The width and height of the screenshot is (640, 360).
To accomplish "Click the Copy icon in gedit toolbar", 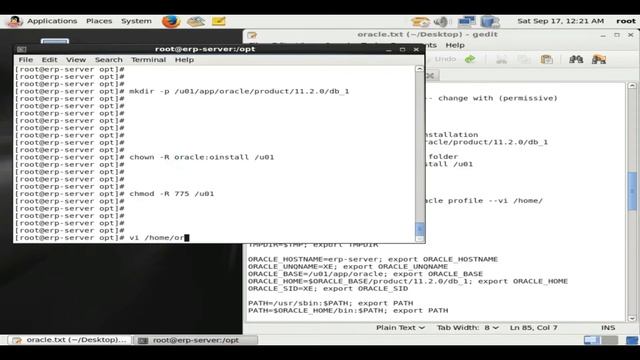I will [x=524, y=60].
